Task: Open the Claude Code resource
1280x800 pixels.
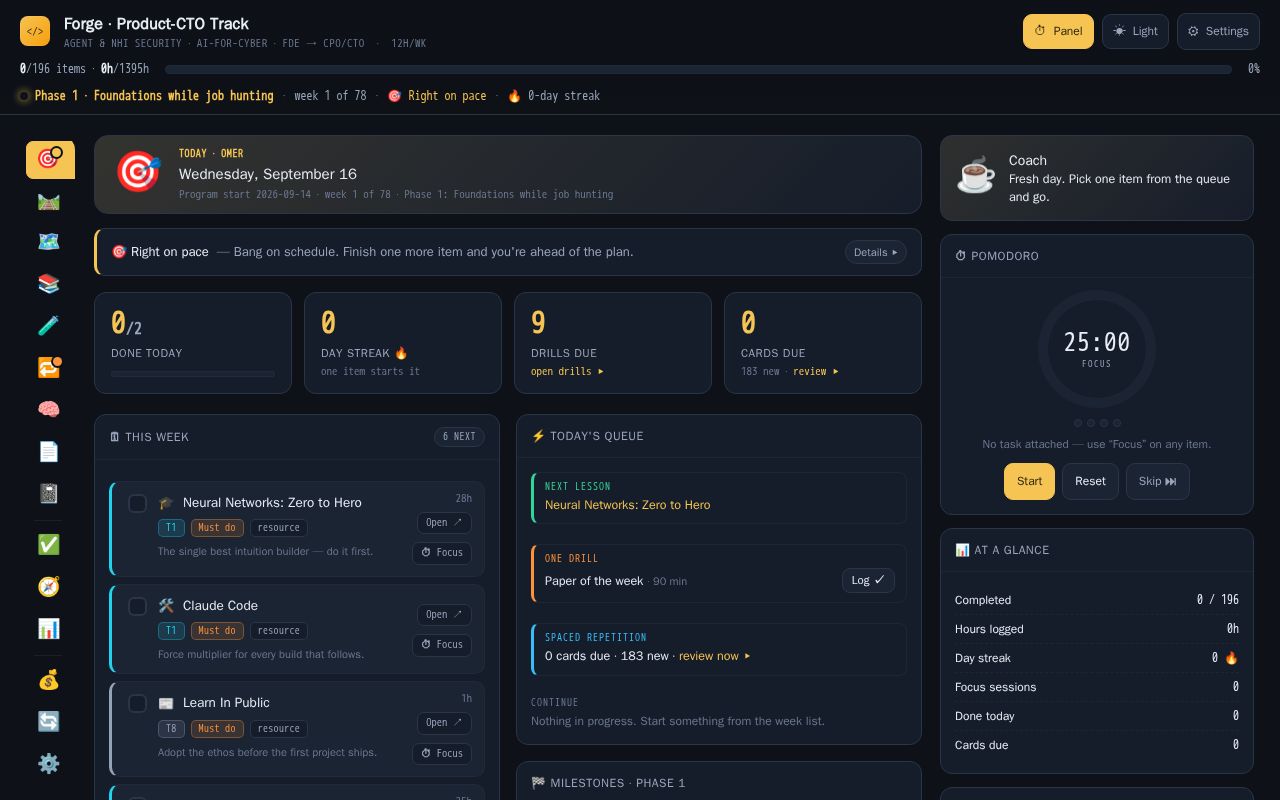Action: click(x=444, y=614)
